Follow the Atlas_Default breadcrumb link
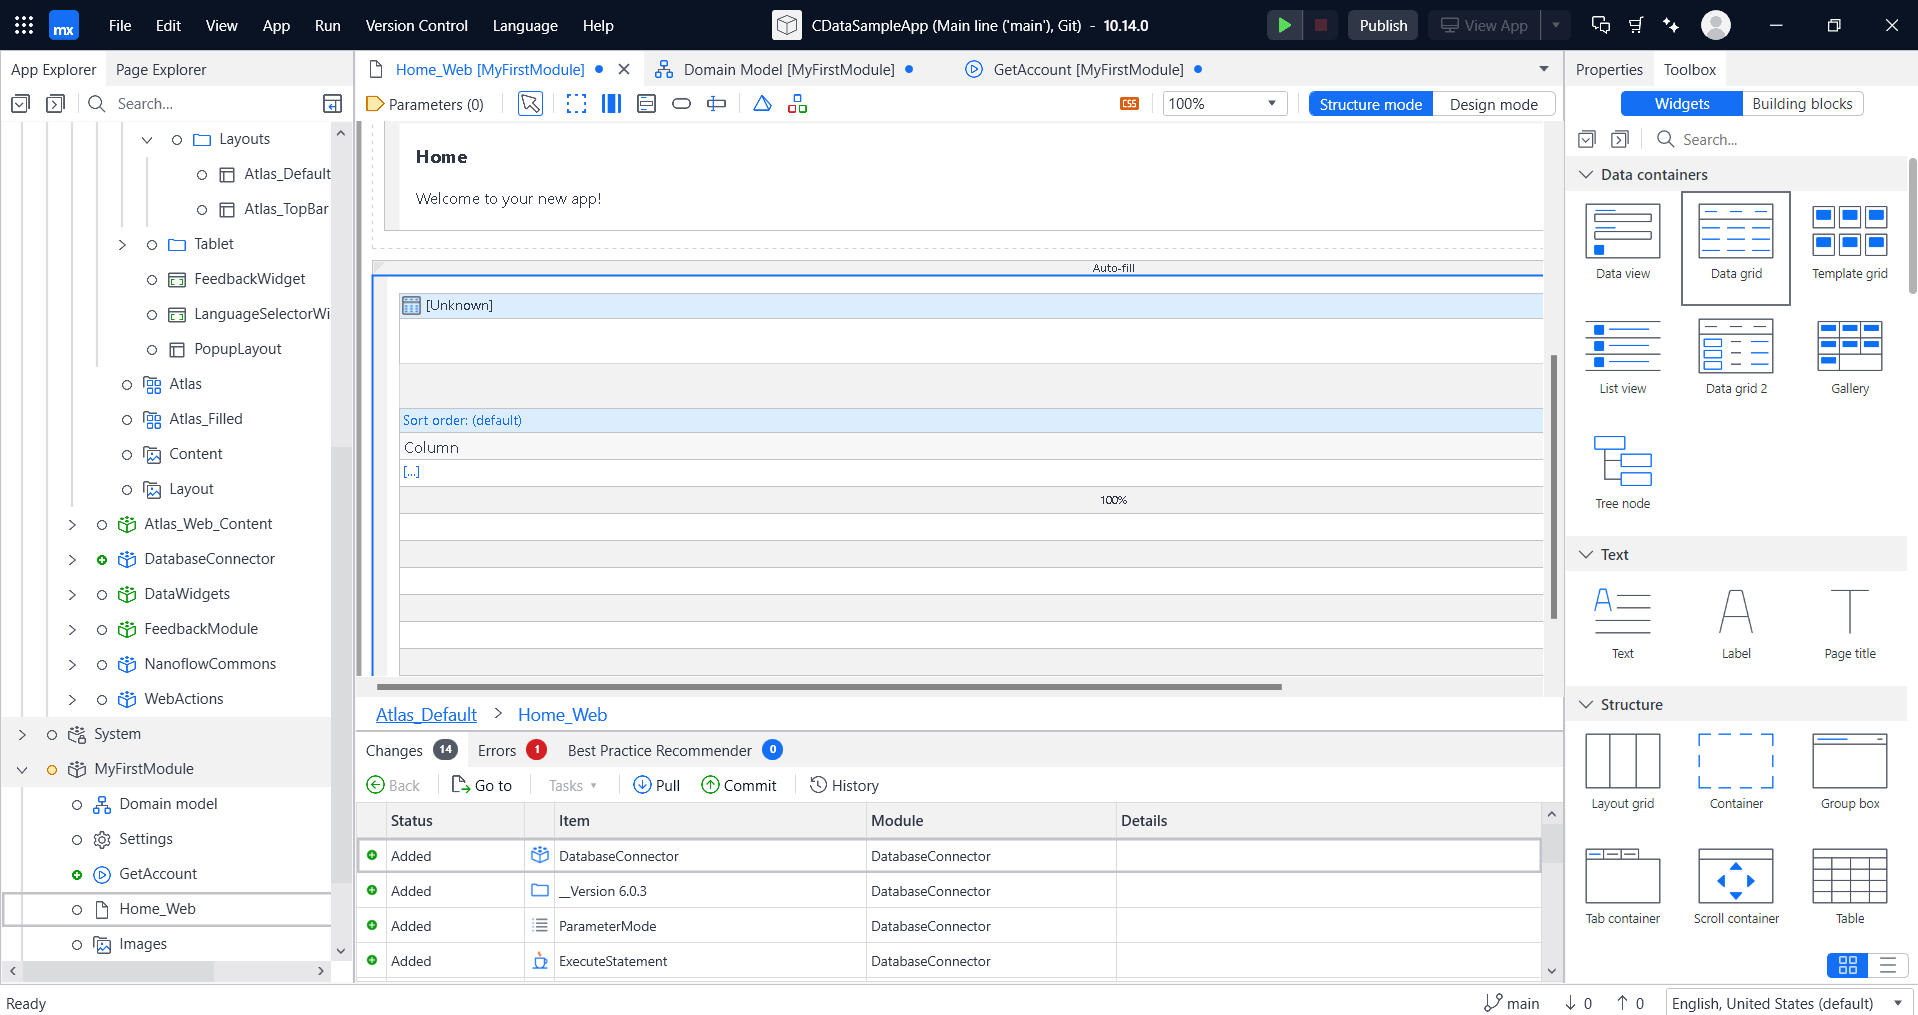1918x1015 pixels. click(x=426, y=715)
